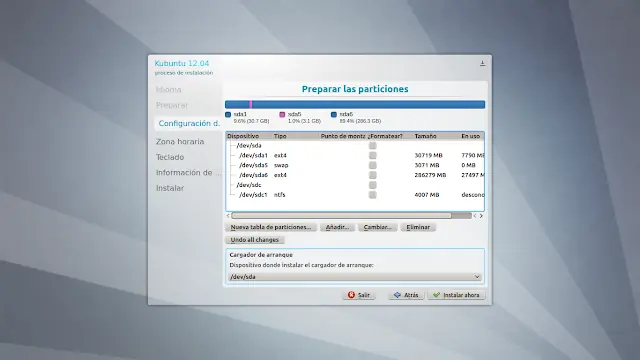
Task: Select the /dev/sdc1 ntfs partition row
Action: [x=355, y=195]
